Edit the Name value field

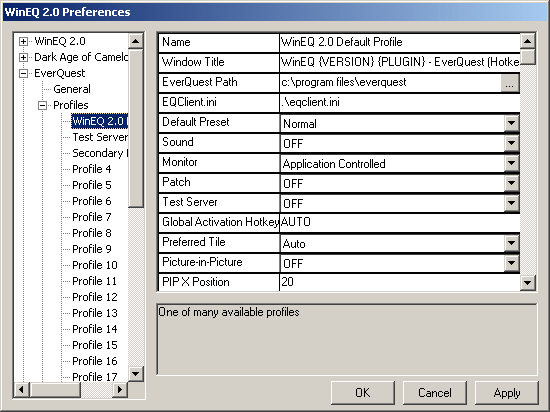tap(400, 42)
